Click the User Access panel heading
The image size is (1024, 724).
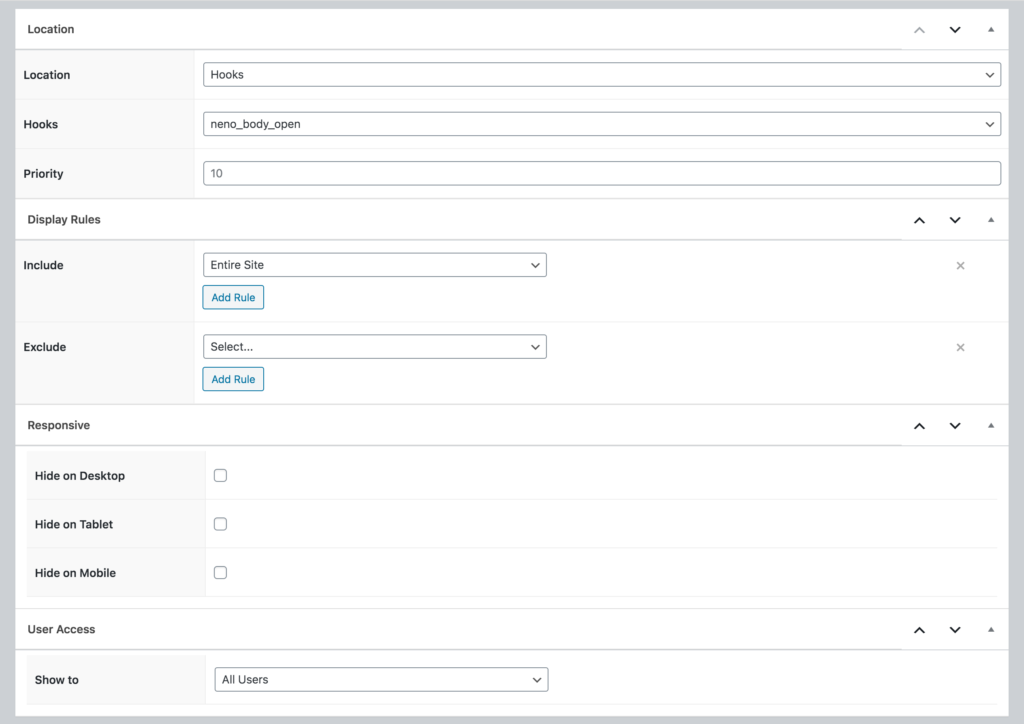point(61,629)
